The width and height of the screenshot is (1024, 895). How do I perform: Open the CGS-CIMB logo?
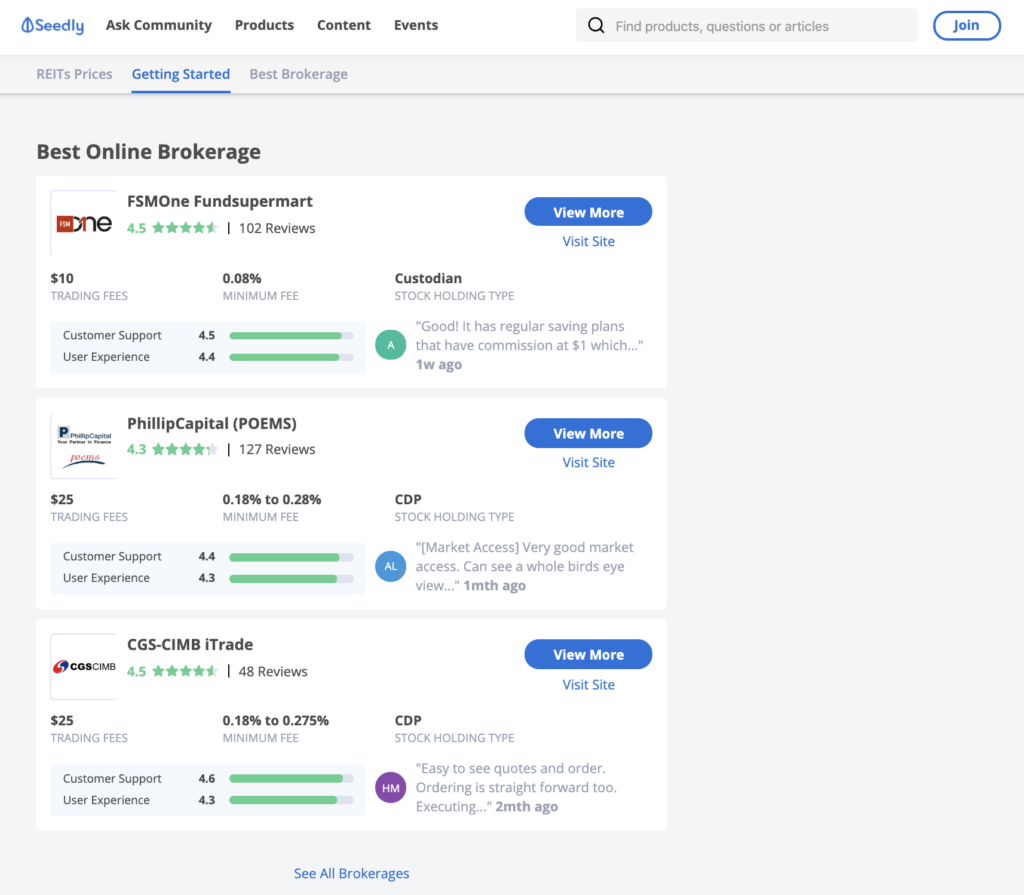pos(84,666)
